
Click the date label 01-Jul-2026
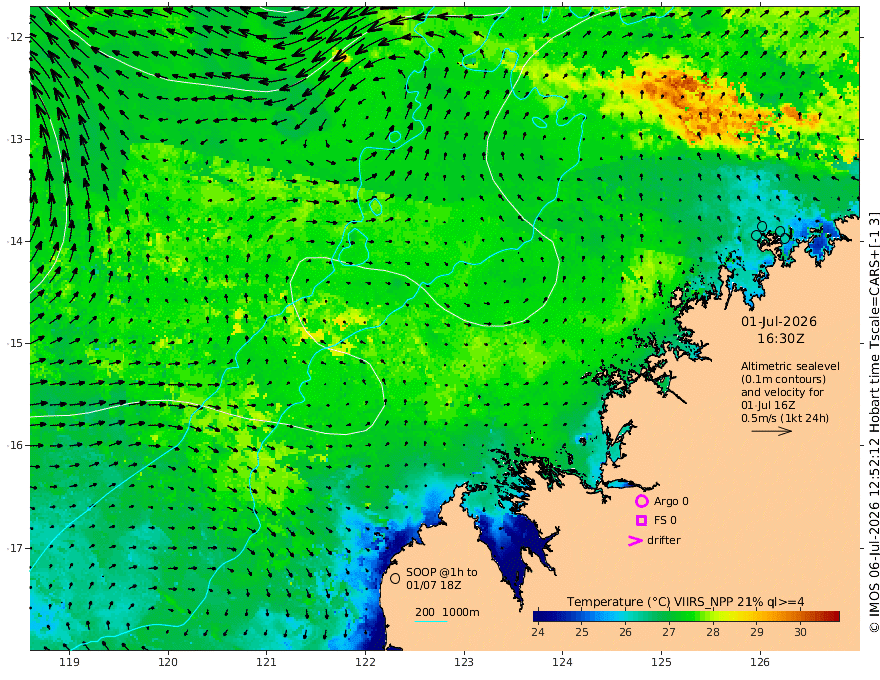779,321
